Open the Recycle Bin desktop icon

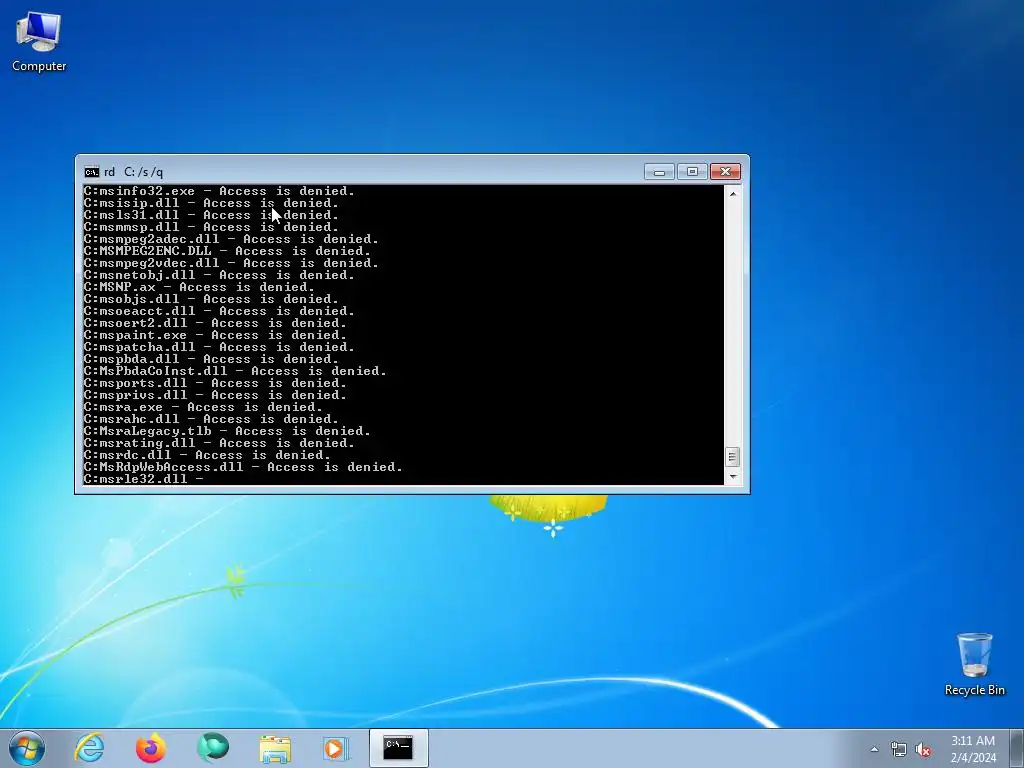(x=974, y=664)
